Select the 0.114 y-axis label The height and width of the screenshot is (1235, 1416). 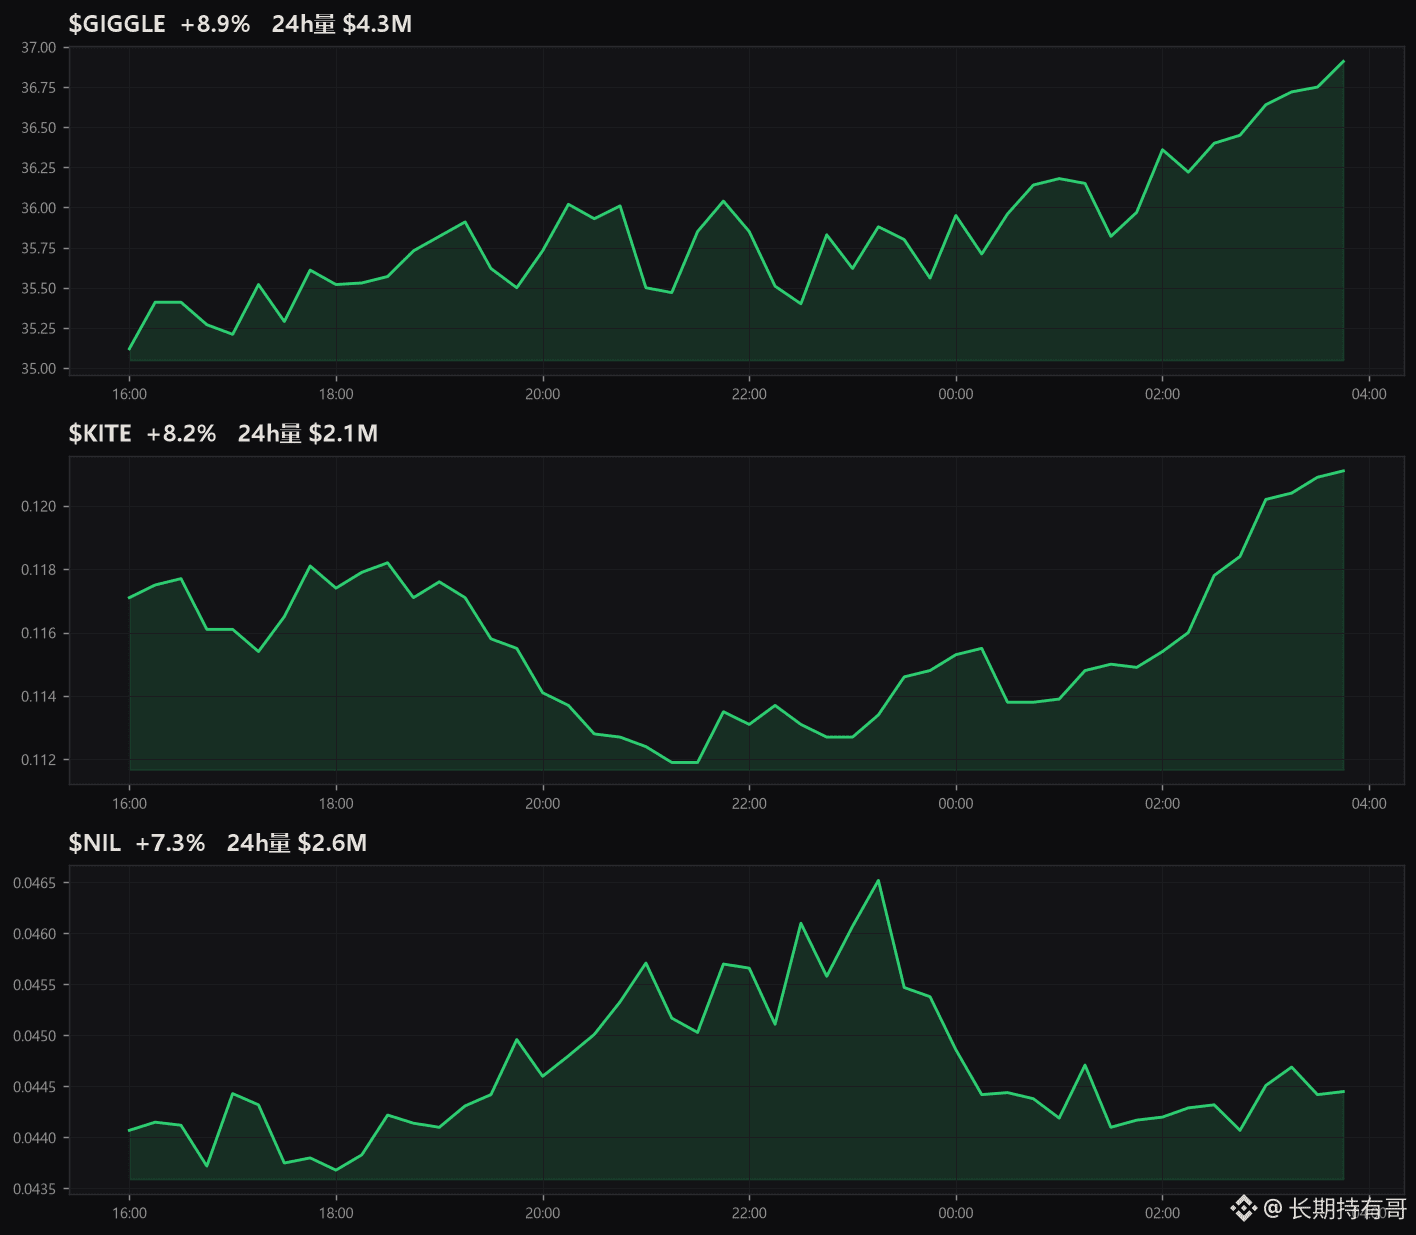[39, 697]
